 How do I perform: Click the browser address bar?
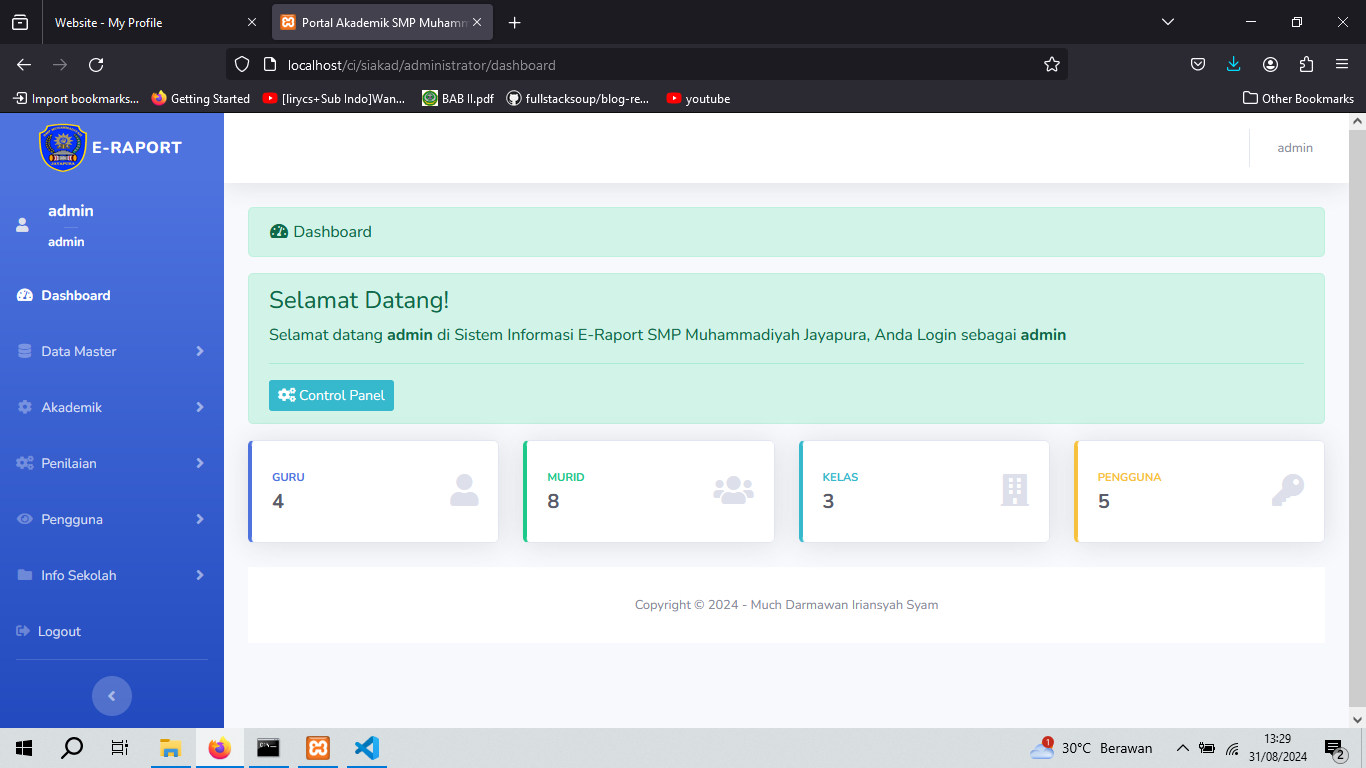click(x=600, y=63)
